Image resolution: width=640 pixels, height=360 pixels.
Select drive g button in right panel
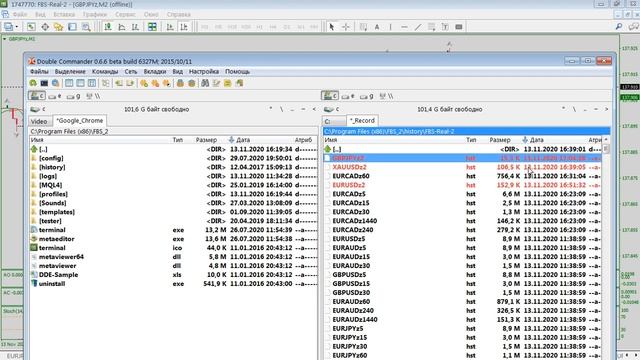point(367,96)
